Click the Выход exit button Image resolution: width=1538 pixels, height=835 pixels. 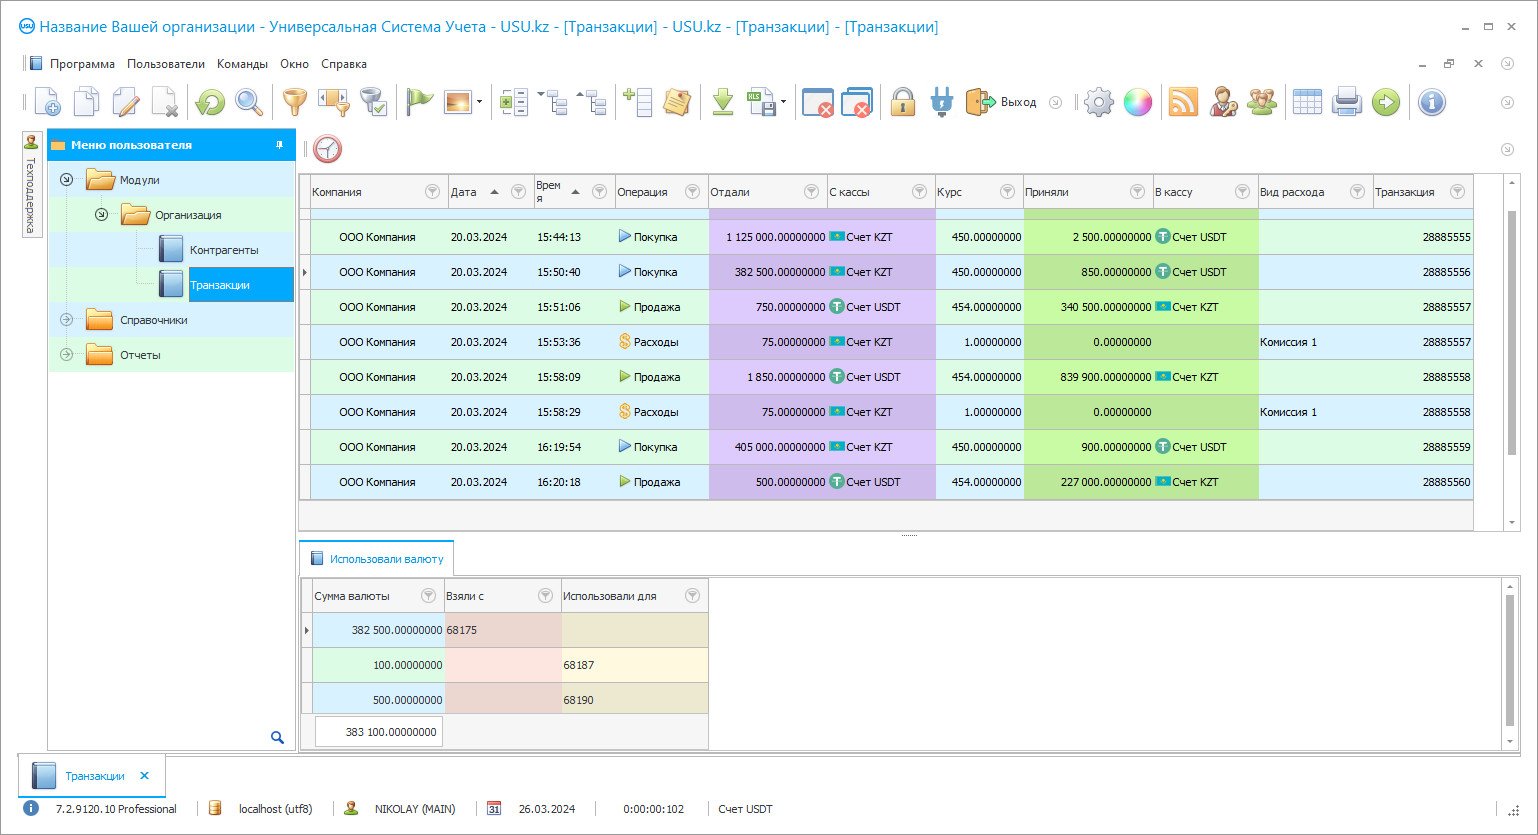pyautogui.click(x=1002, y=102)
